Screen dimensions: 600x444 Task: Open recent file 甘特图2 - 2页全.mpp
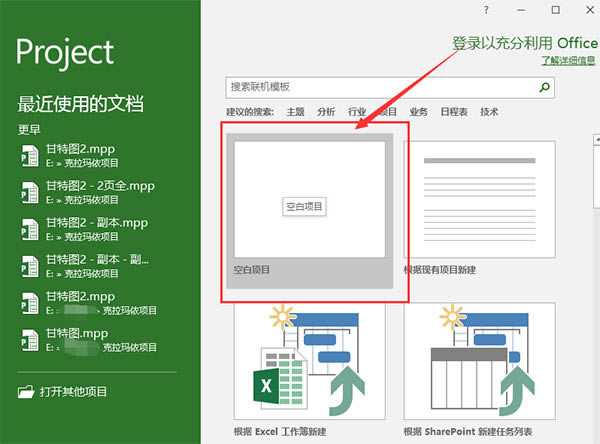pyautogui.click(x=88, y=192)
